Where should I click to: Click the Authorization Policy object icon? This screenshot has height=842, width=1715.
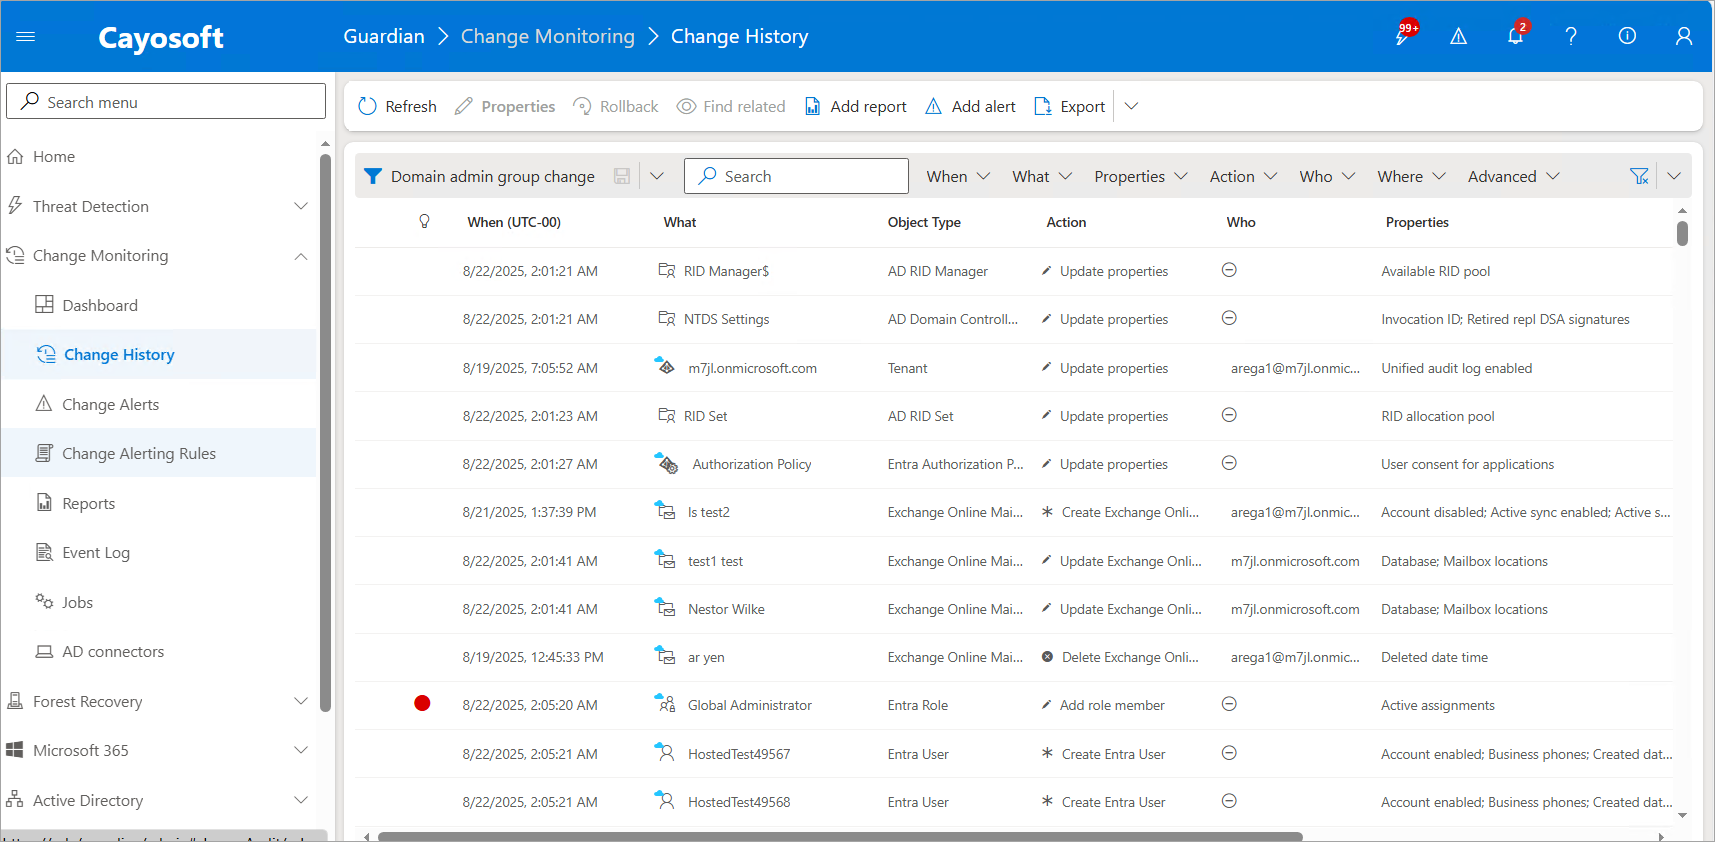(666, 463)
